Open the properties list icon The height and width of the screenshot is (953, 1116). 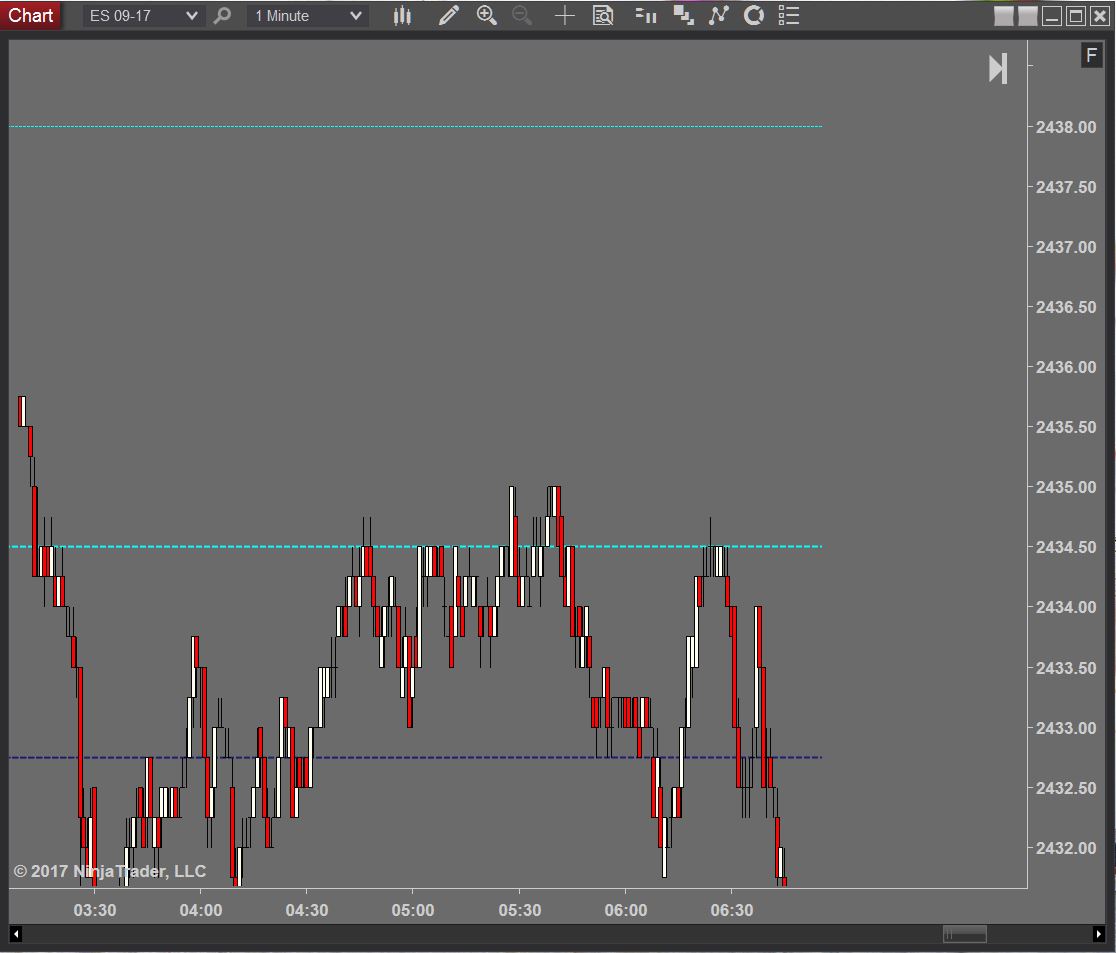[x=789, y=16]
